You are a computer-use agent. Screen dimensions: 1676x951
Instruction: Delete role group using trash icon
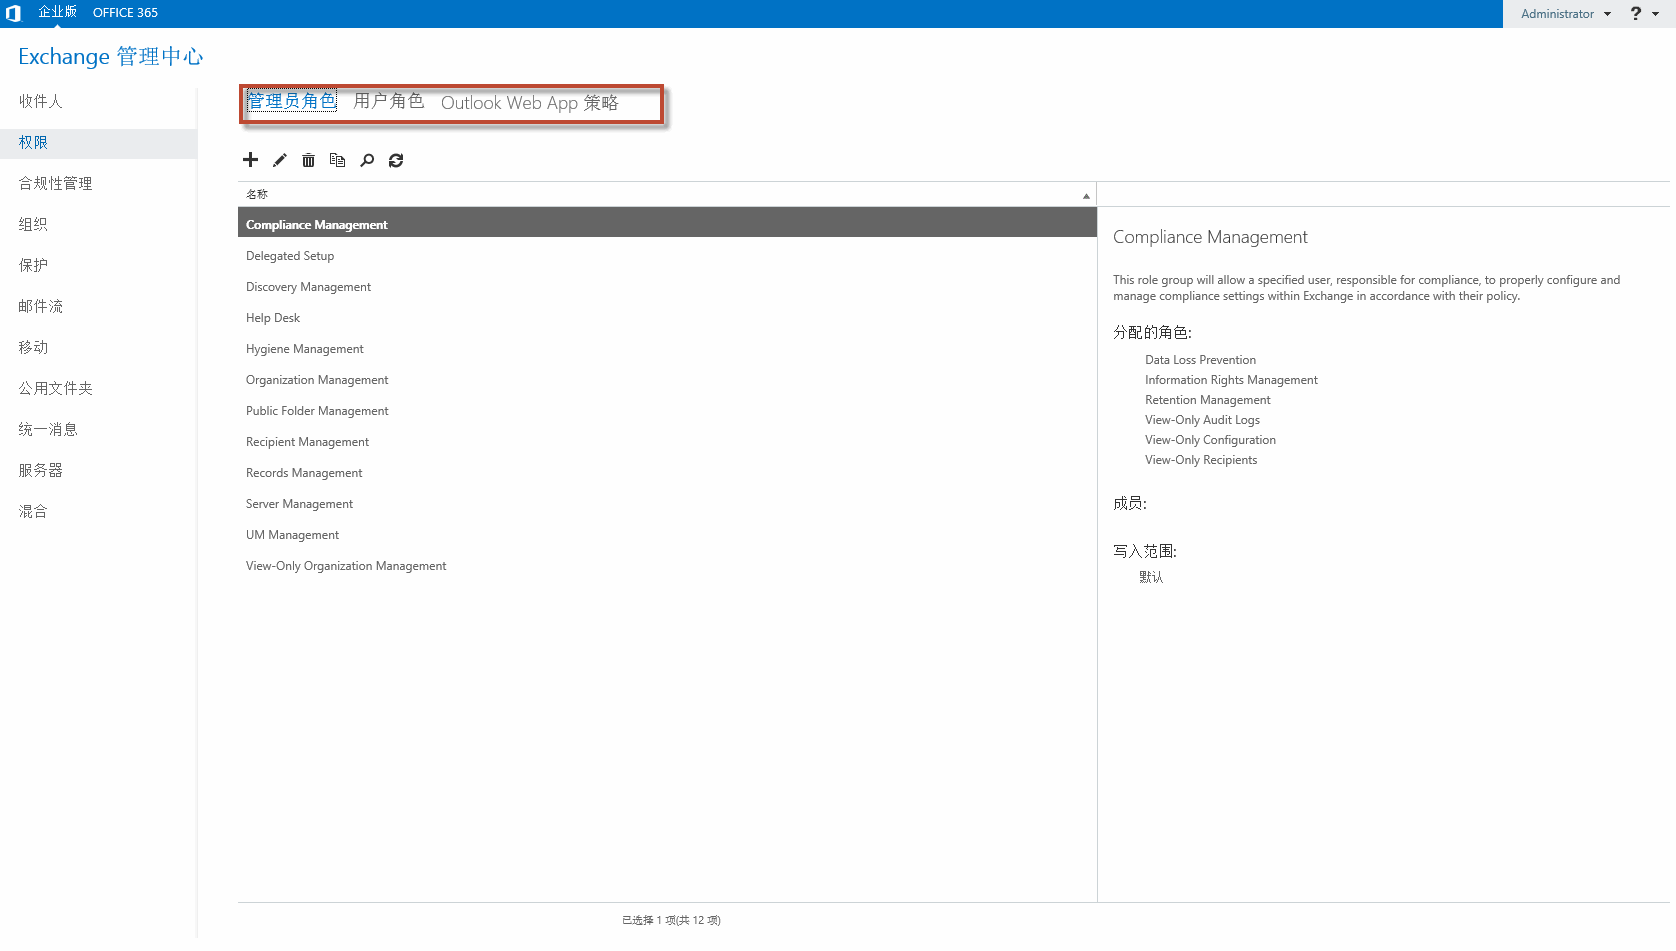(309, 160)
